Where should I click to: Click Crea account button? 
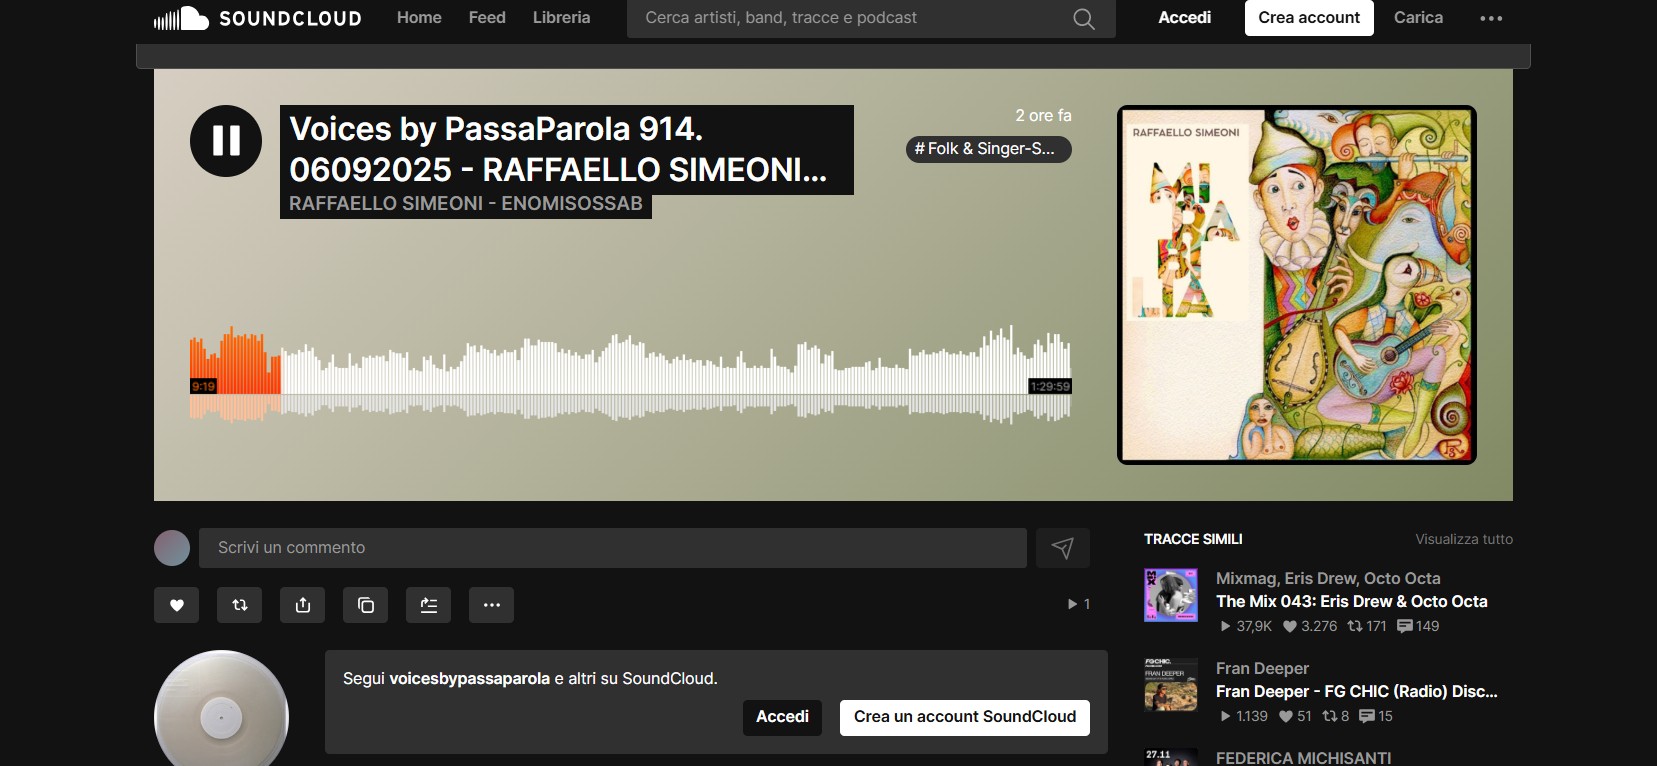pyautogui.click(x=1309, y=18)
